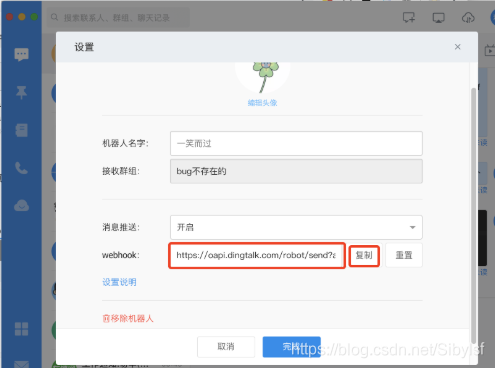Viewport: 495px width, 368px height.
Task: Click the 编辑头像 link
Action: pyautogui.click(x=263, y=103)
